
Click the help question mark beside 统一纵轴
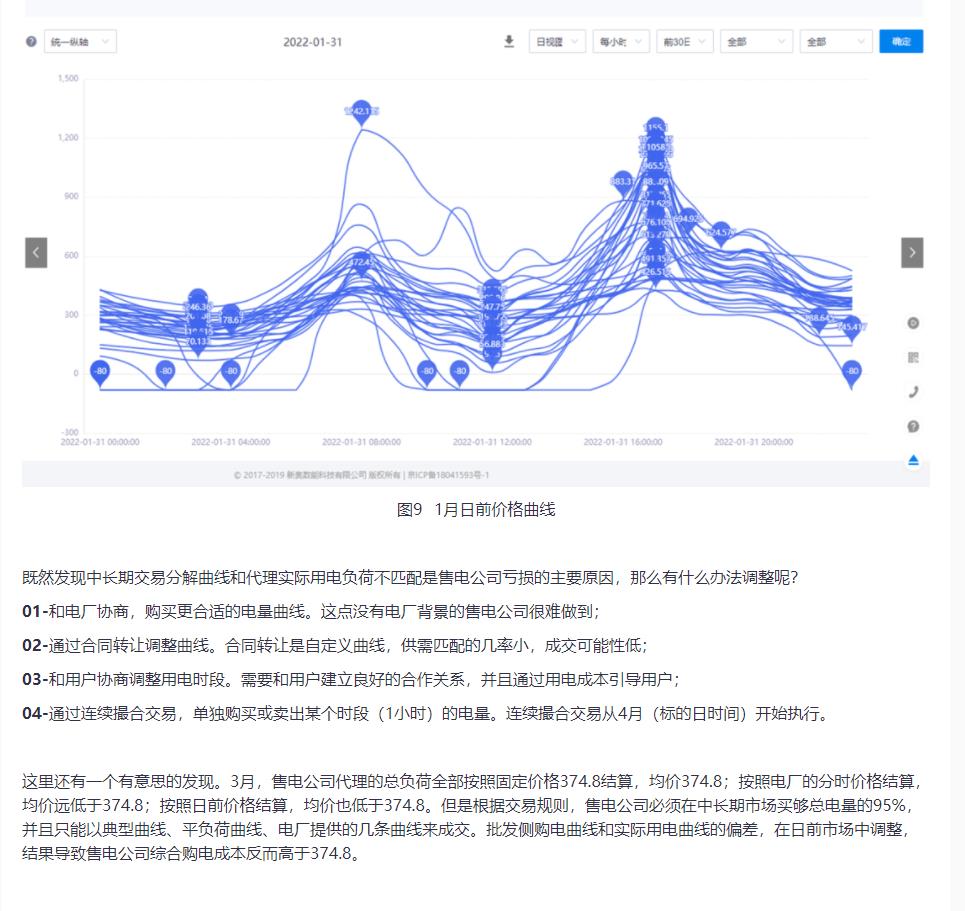pos(31,42)
